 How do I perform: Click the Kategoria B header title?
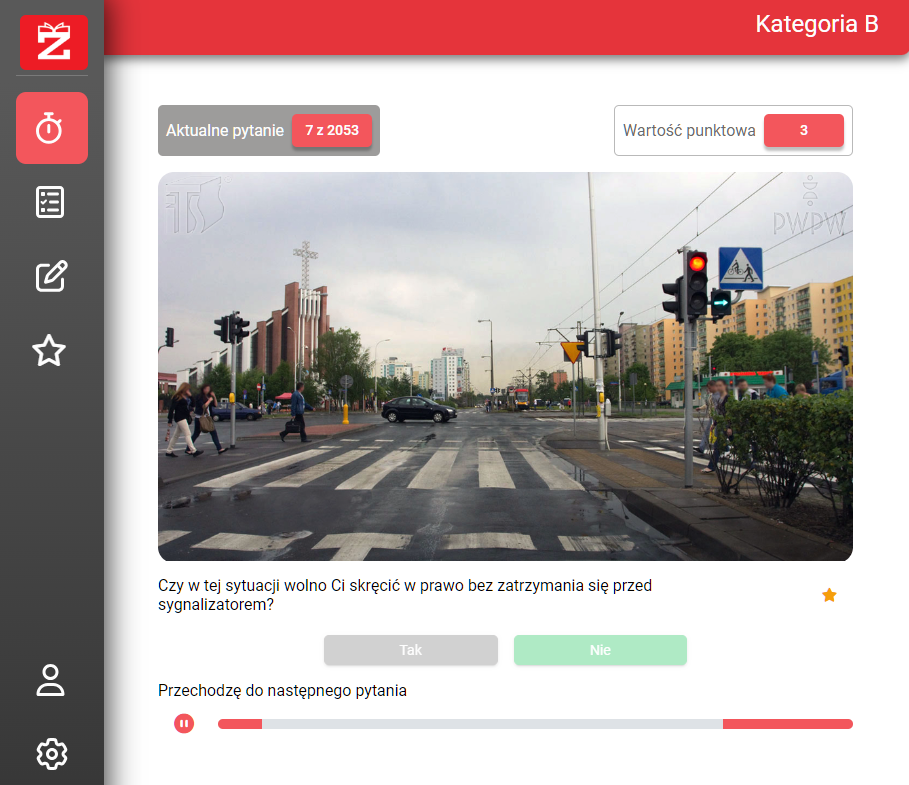[816, 25]
